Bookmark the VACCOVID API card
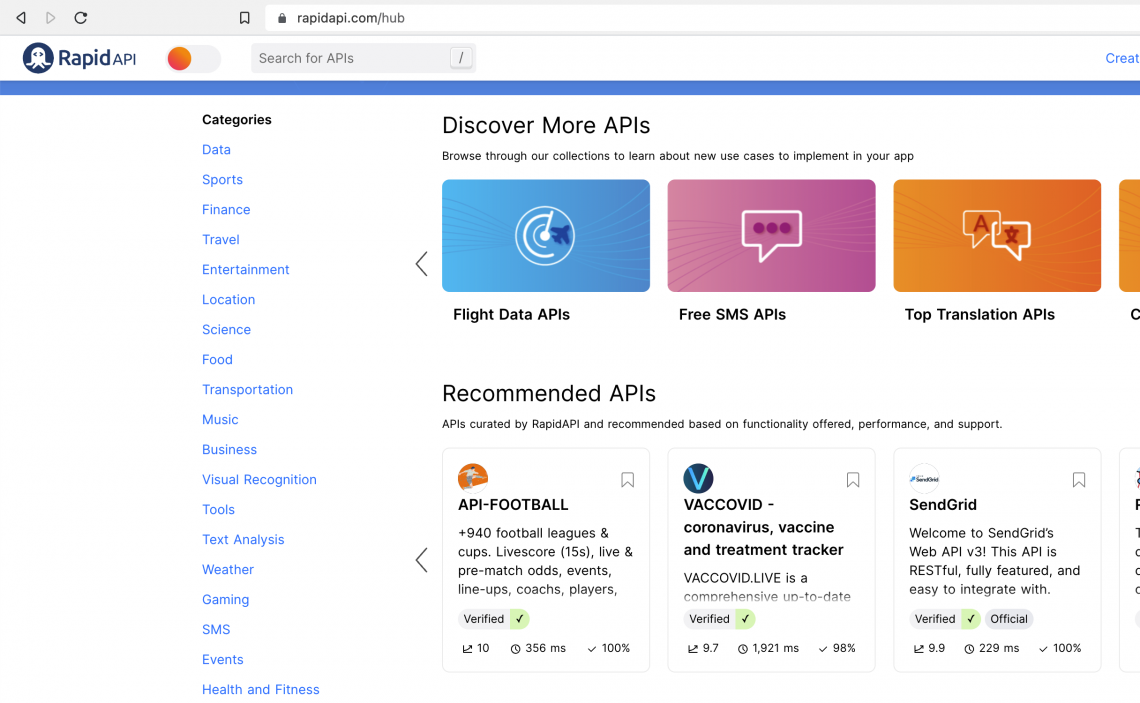The image size is (1140, 703). pos(853,480)
